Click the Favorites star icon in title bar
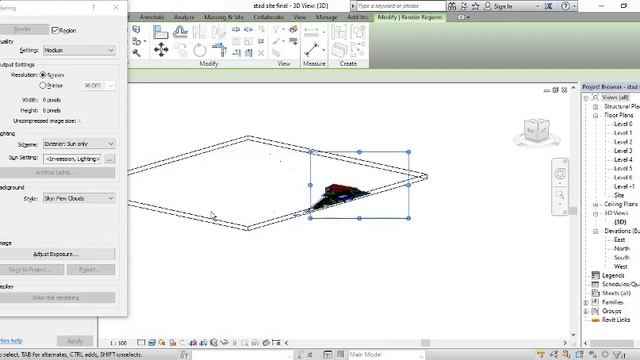Viewport: 640px width, 360px height. pyautogui.click(x=476, y=6)
